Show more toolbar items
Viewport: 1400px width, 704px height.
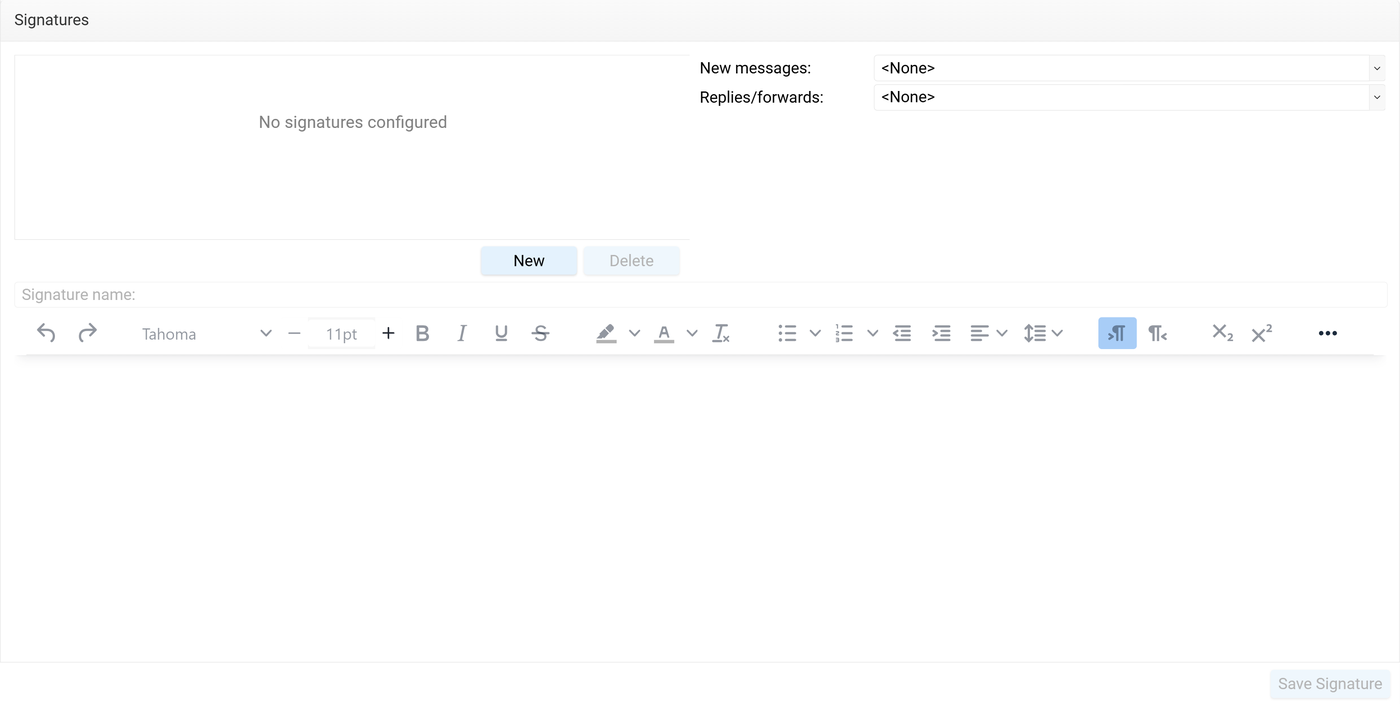[x=1328, y=333]
